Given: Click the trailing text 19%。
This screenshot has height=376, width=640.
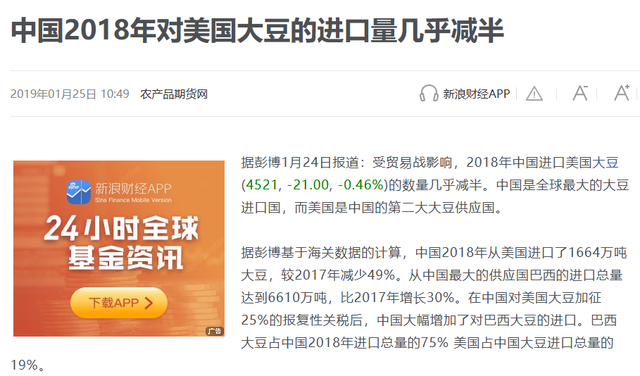Looking at the screenshot, I should (x=28, y=365).
